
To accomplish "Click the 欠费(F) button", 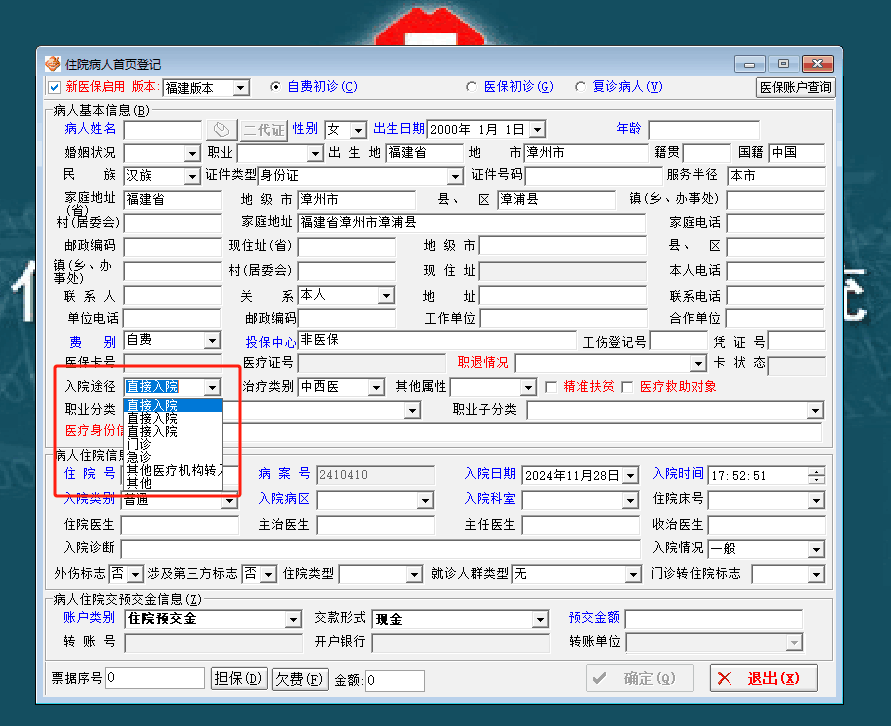I will click(x=299, y=679).
